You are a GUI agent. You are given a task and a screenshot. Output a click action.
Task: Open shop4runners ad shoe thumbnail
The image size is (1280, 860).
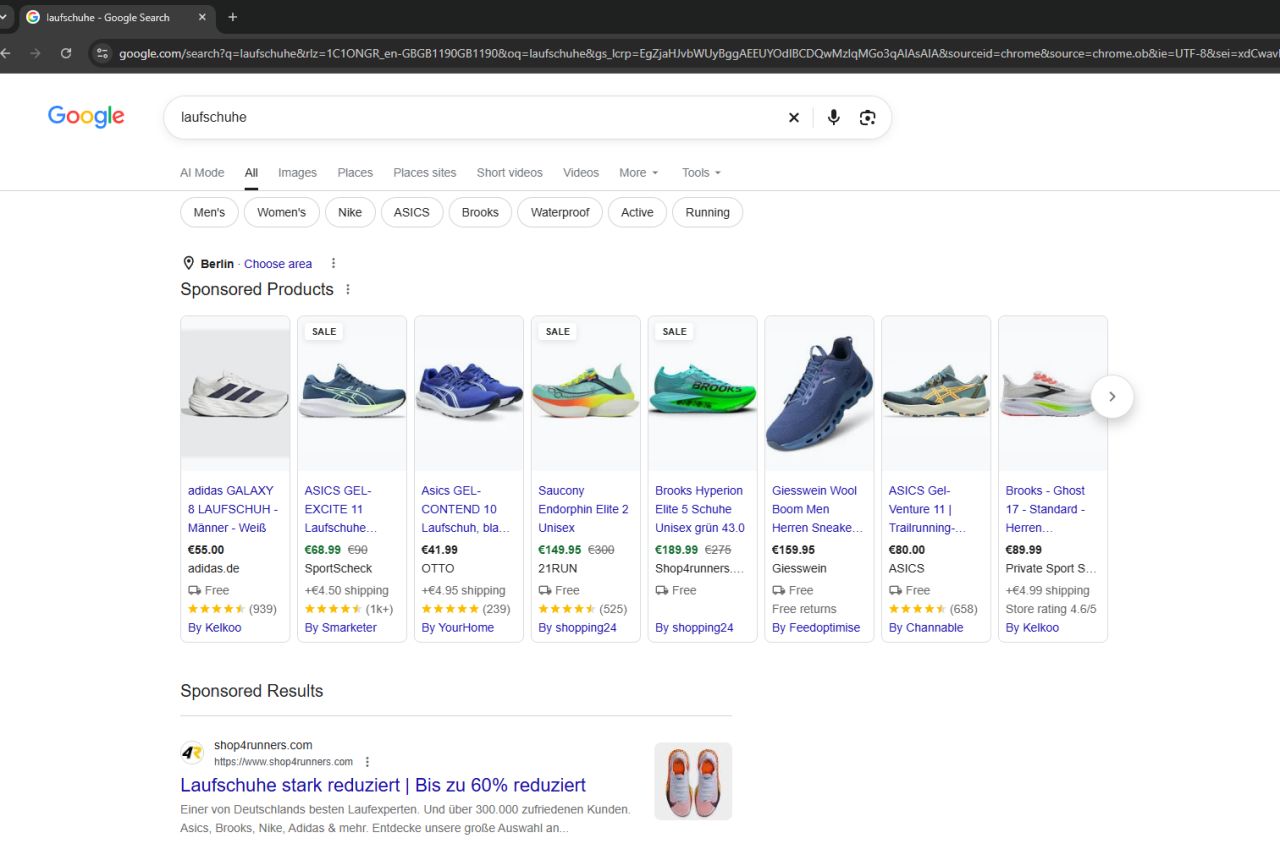click(693, 781)
